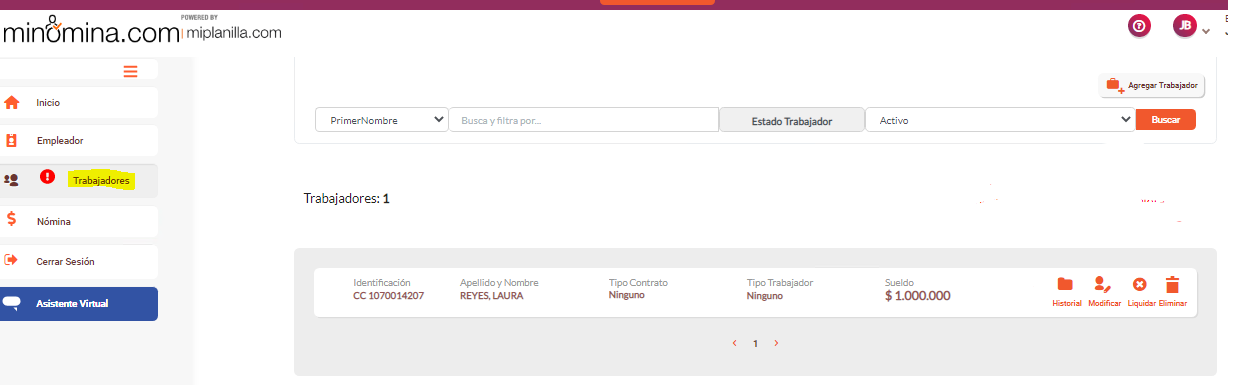This screenshot has width=1241, height=385.
Task: Open the PrimerNombre filter dropdown
Action: [x=382, y=120]
